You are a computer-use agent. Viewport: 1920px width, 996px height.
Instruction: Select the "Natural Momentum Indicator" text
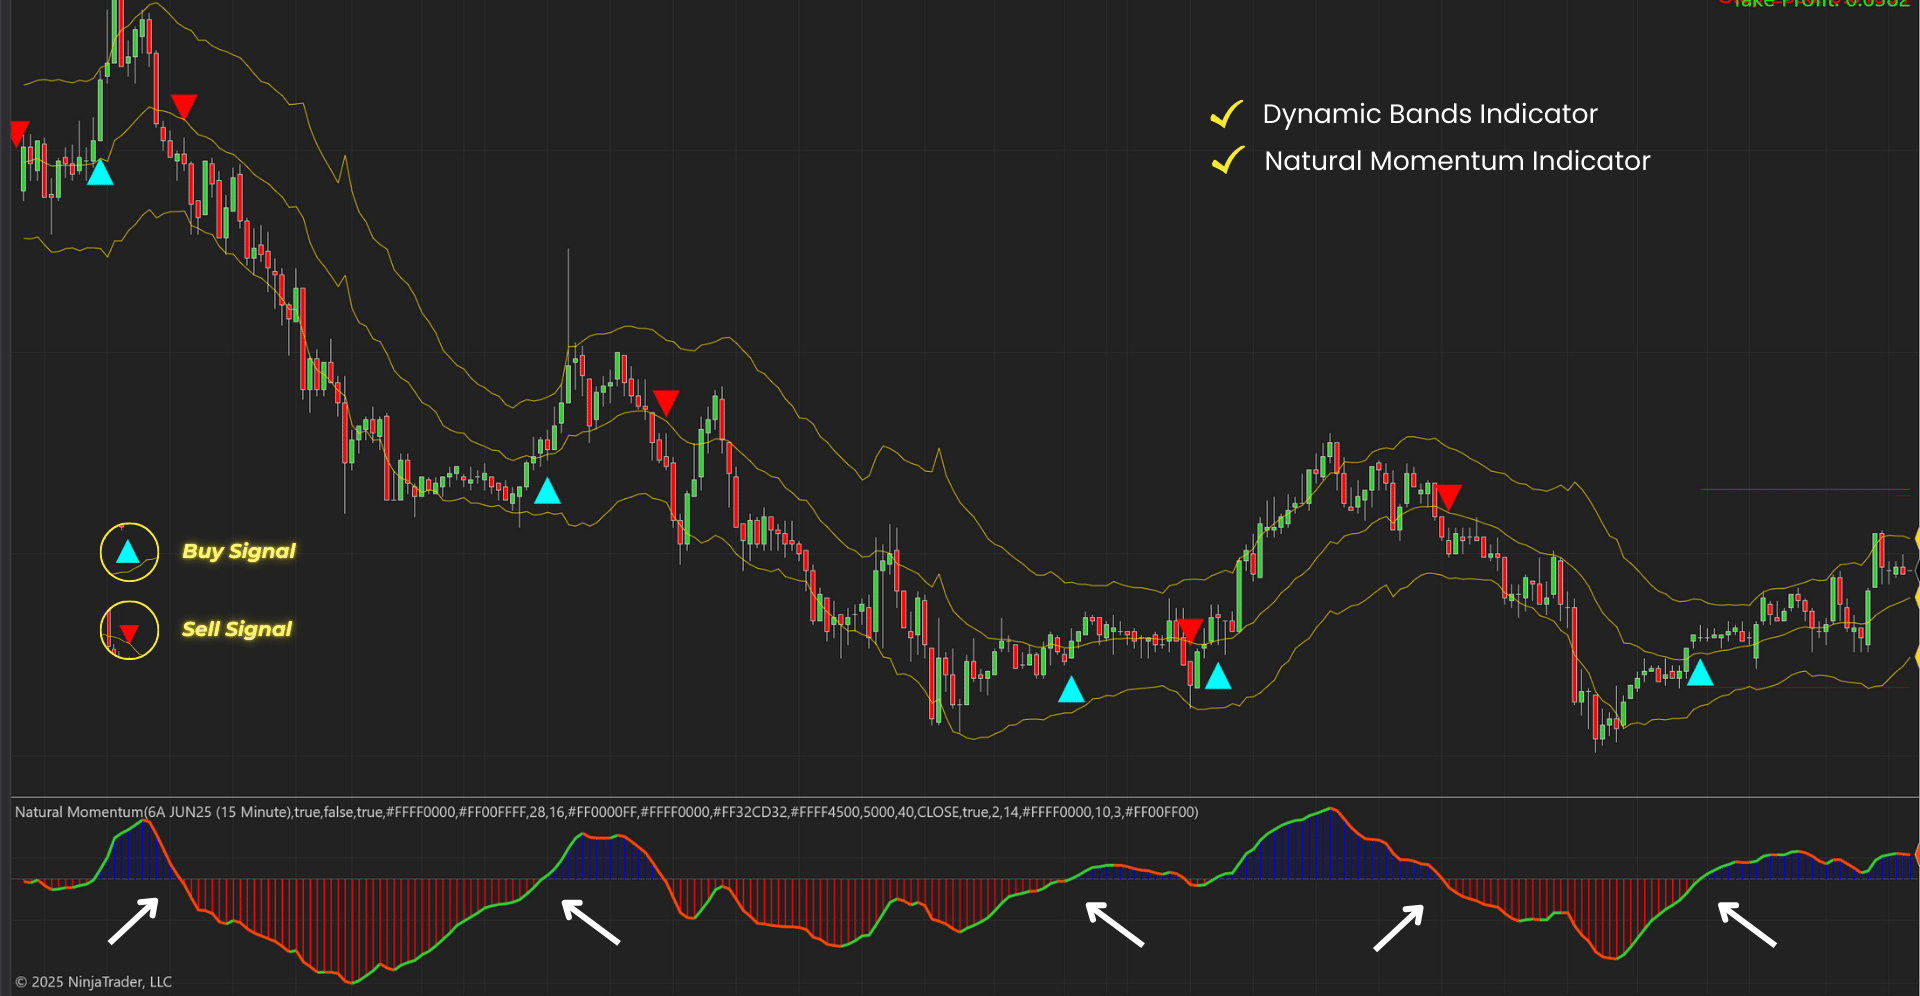click(x=1456, y=161)
